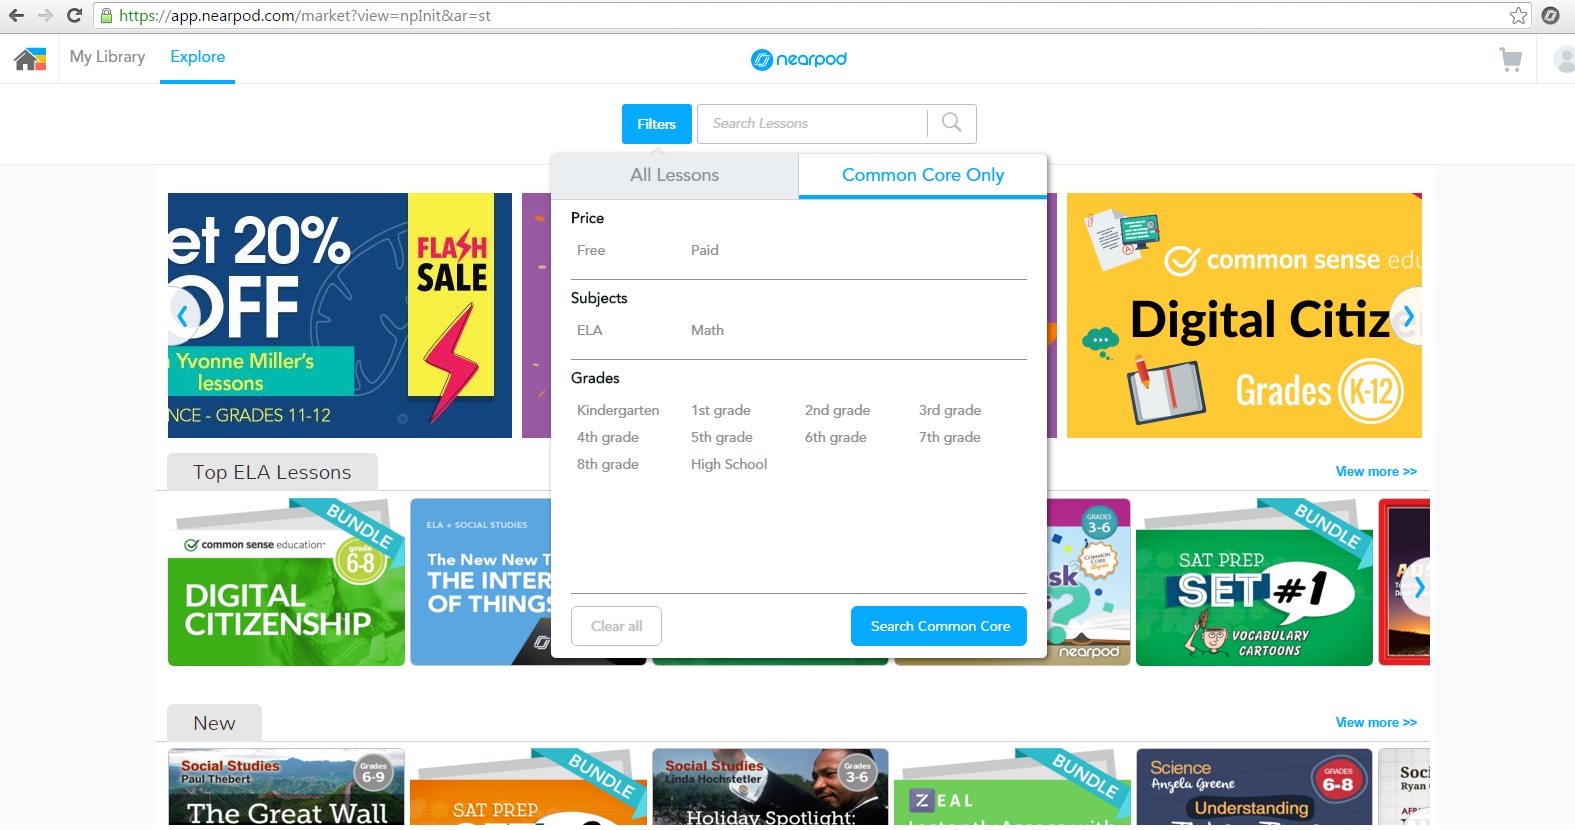Toggle ELA subject filter
This screenshot has height=830, width=1575.
coord(589,330)
